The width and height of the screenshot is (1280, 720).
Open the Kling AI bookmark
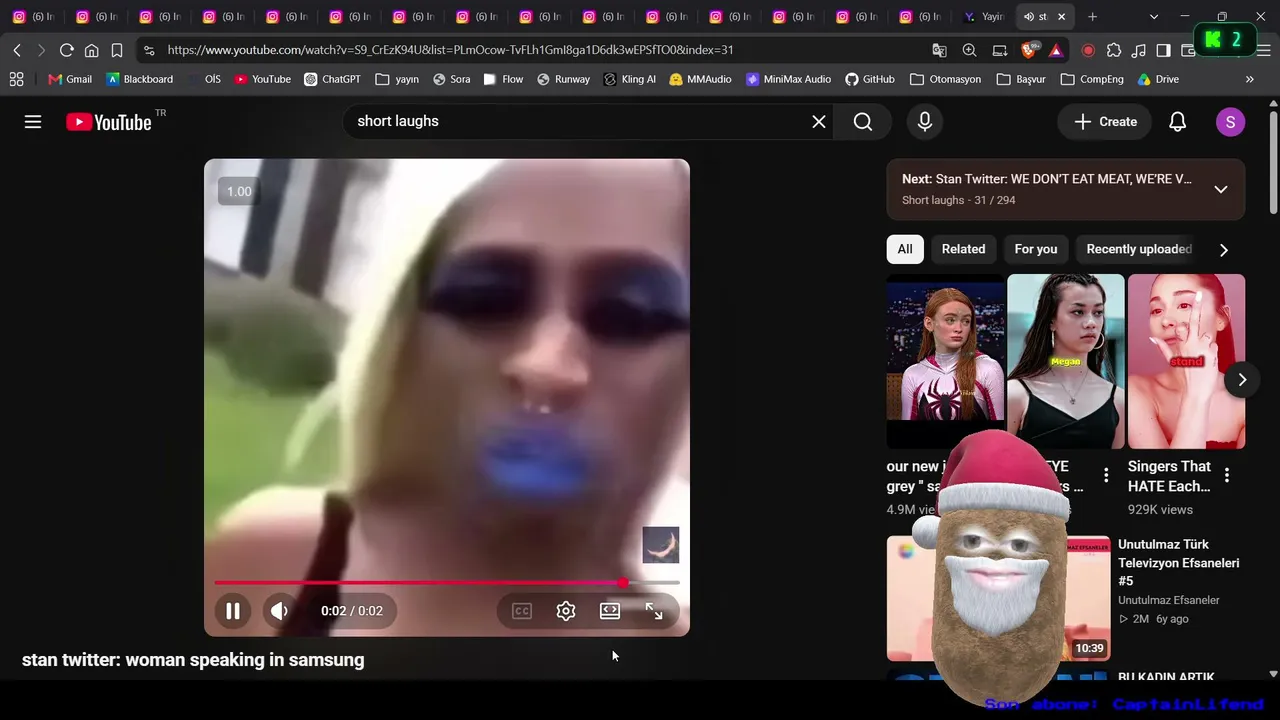coord(629,79)
